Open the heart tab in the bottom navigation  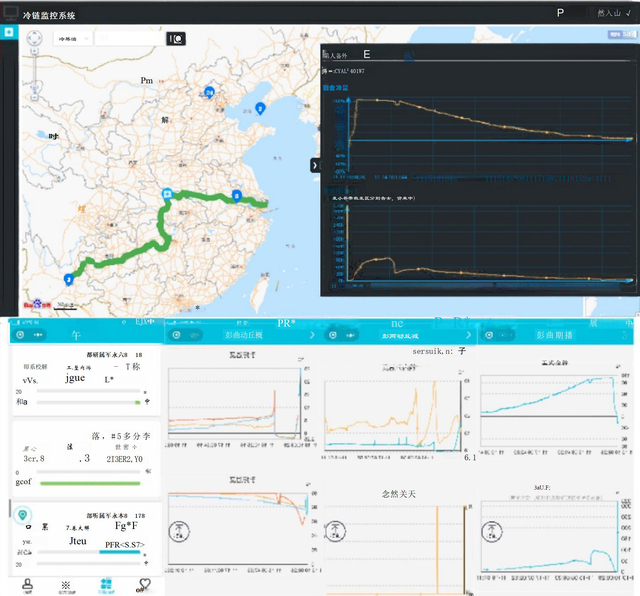click(144, 585)
